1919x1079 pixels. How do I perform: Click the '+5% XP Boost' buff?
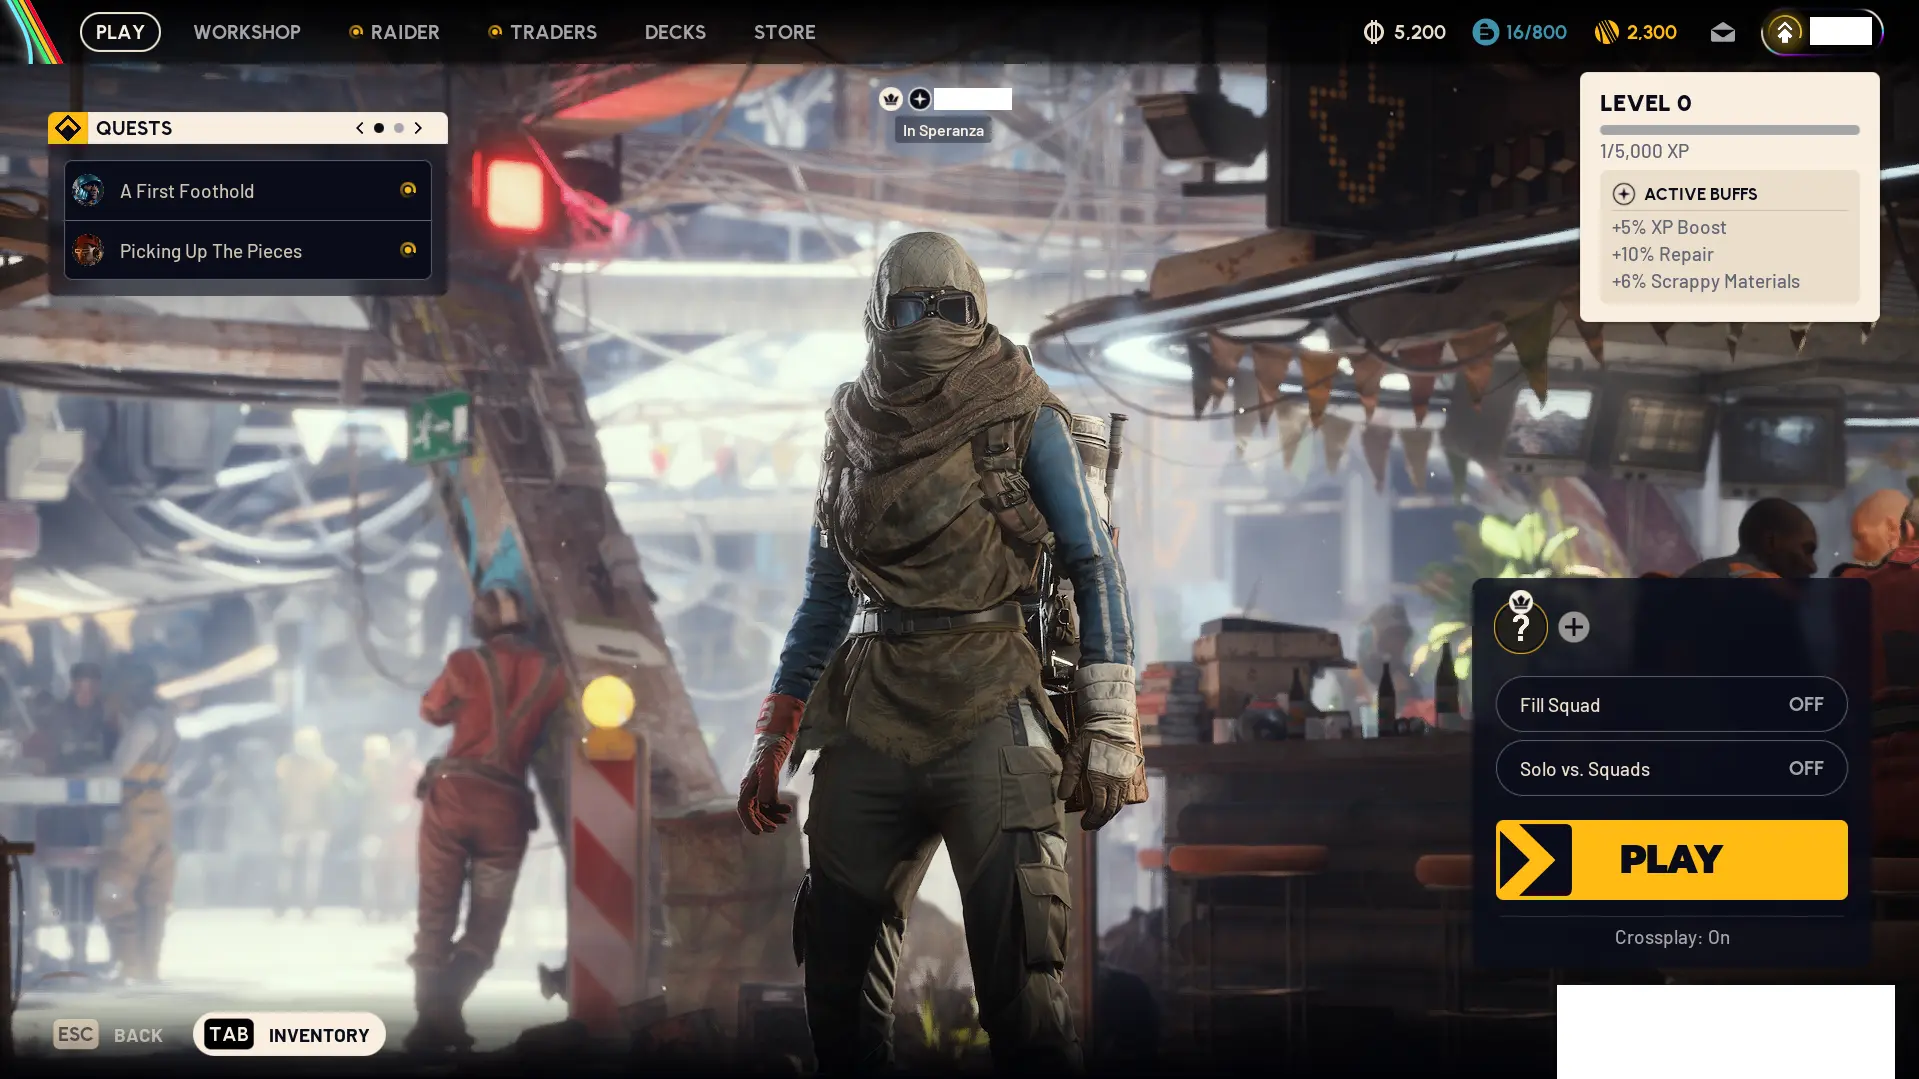[1669, 227]
